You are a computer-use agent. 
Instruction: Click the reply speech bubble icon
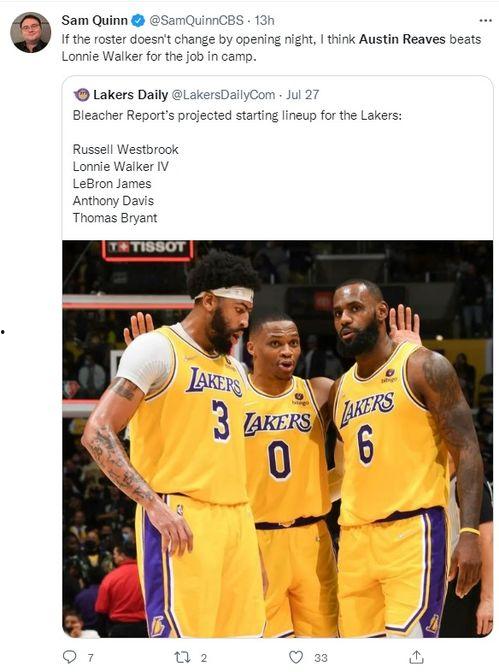(x=70, y=657)
